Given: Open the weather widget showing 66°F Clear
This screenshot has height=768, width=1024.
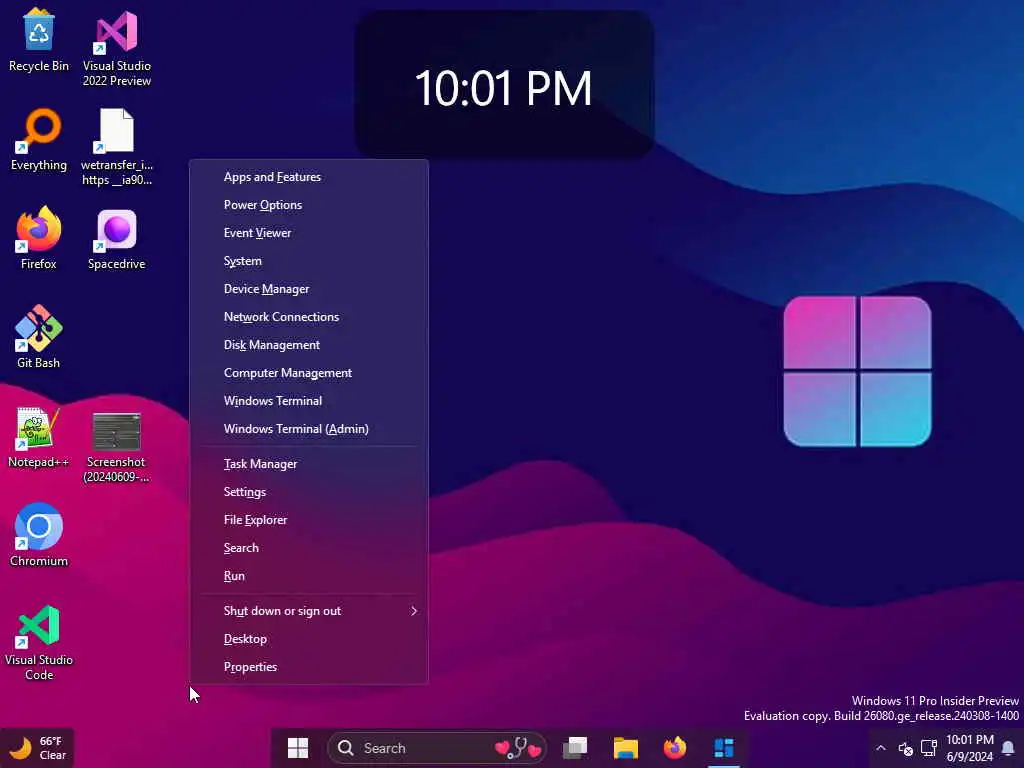Looking at the screenshot, I should (x=38, y=748).
